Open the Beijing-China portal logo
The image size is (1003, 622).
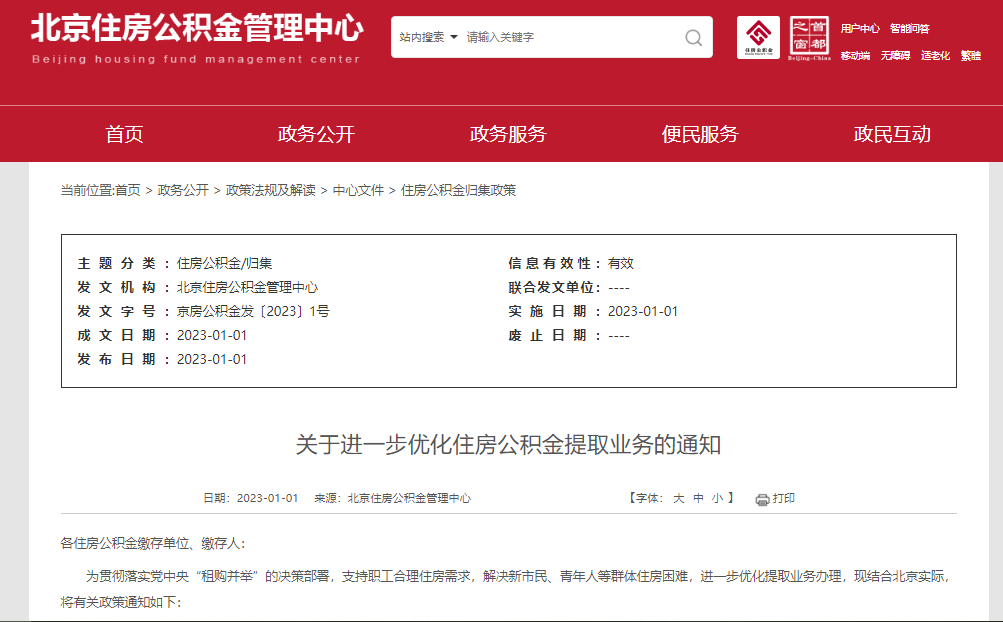(809, 38)
